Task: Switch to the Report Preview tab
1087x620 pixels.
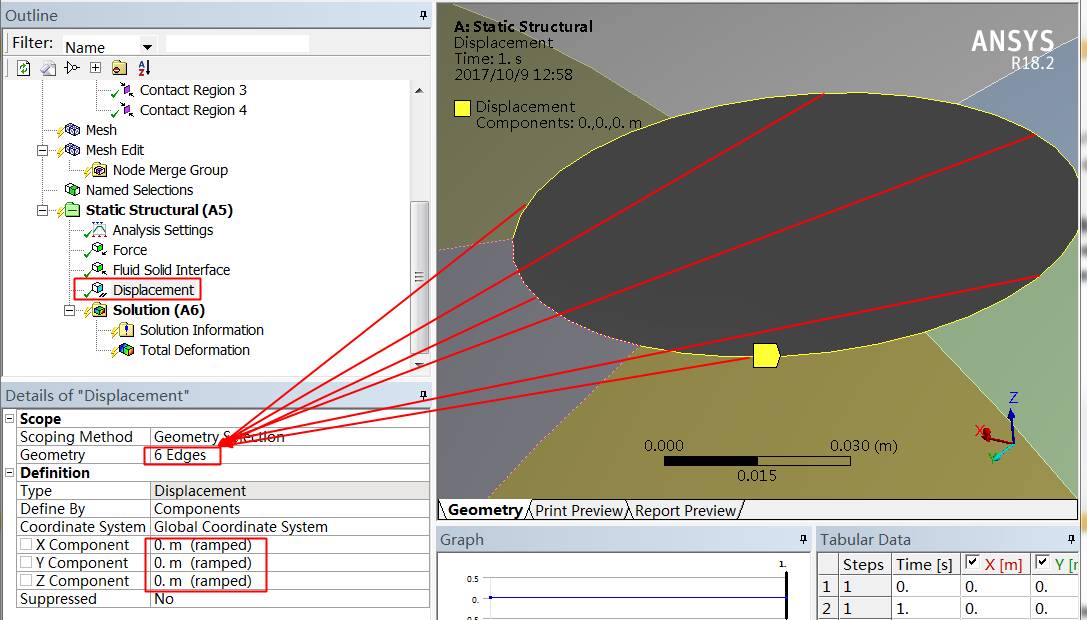Action: click(x=686, y=510)
